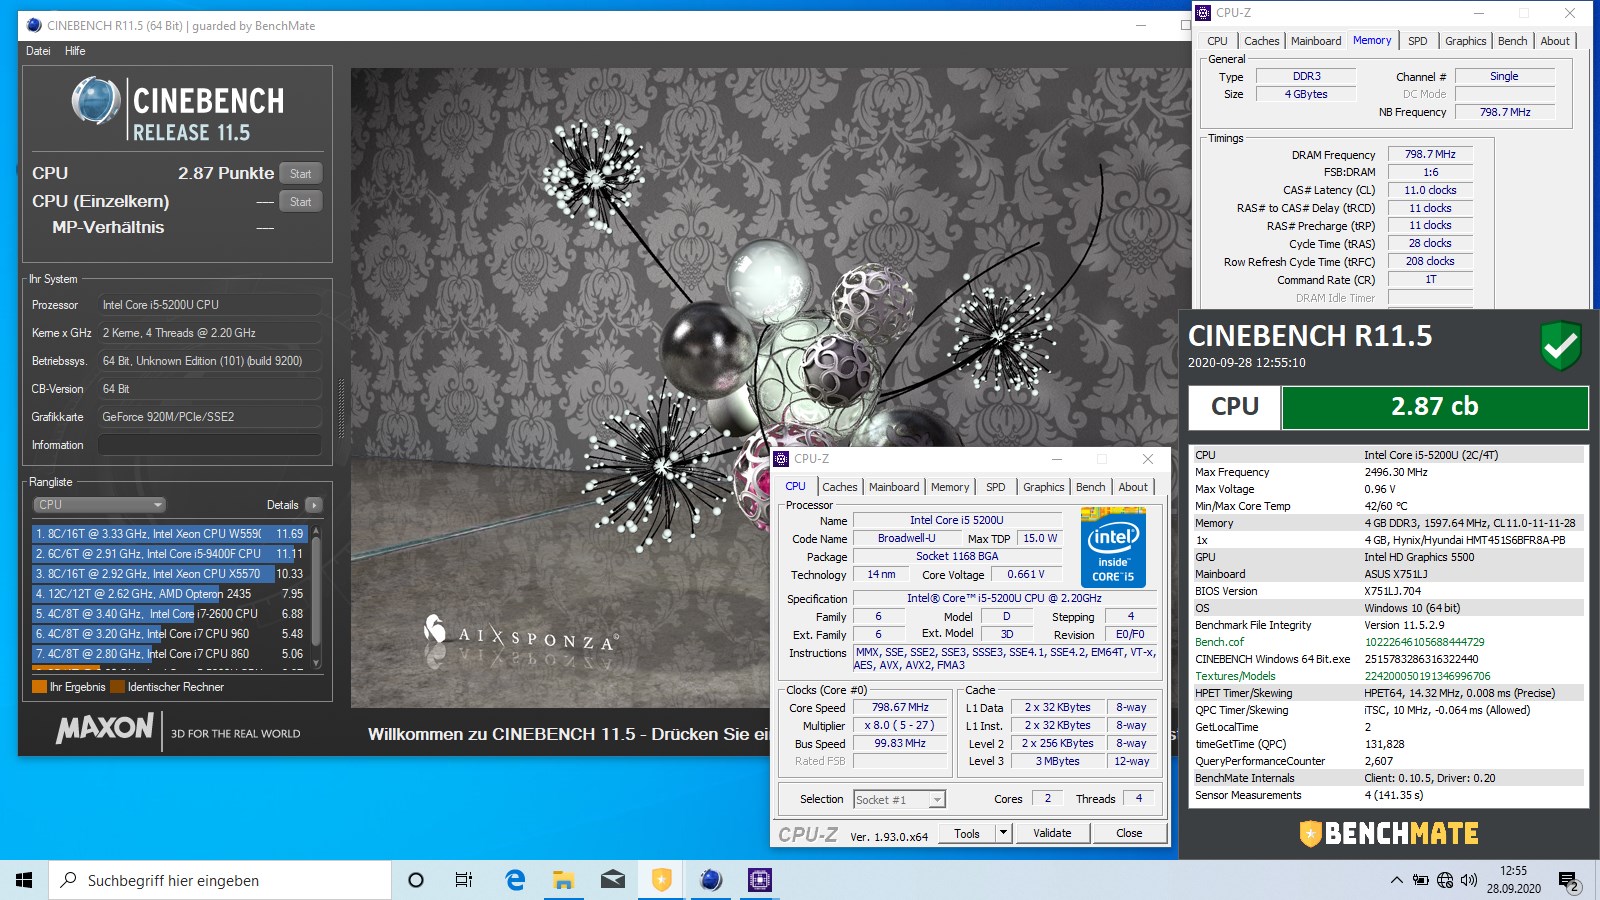Click the orange Ihr Ergebnis color swatch
The image size is (1600, 900).
click(x=40, y=687)
